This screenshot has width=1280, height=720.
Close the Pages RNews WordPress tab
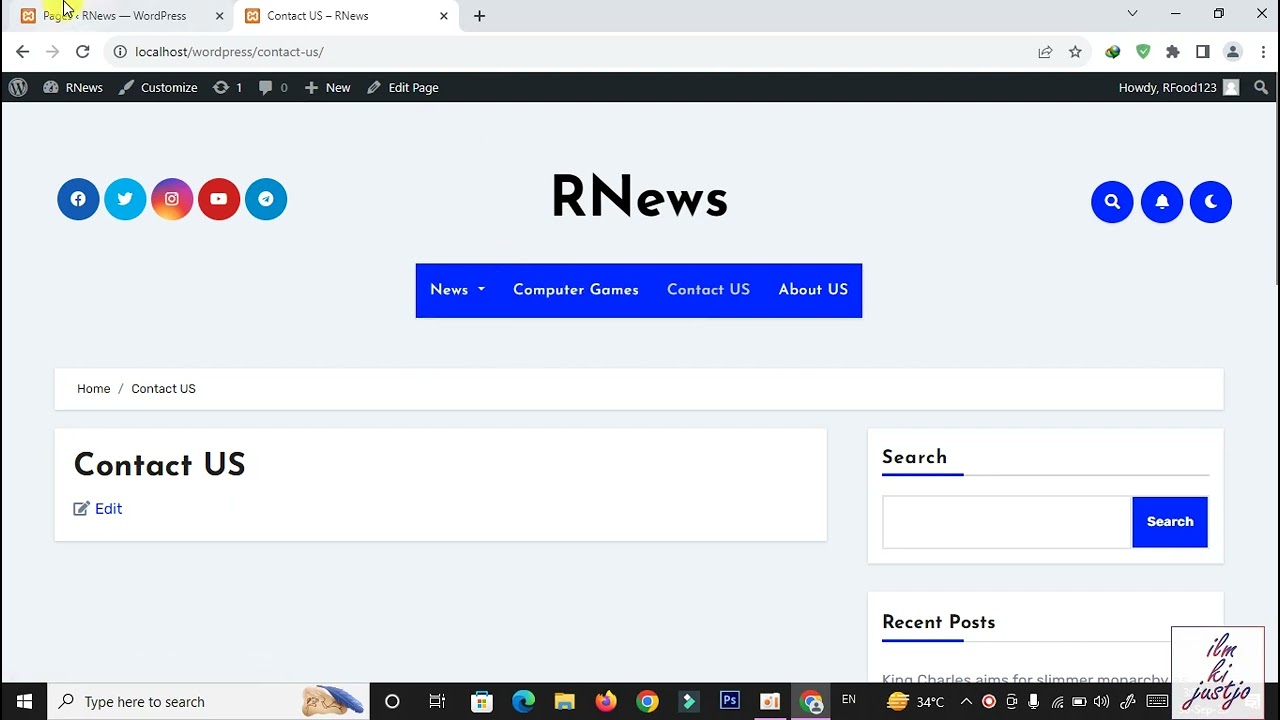[x=220, y=16]
